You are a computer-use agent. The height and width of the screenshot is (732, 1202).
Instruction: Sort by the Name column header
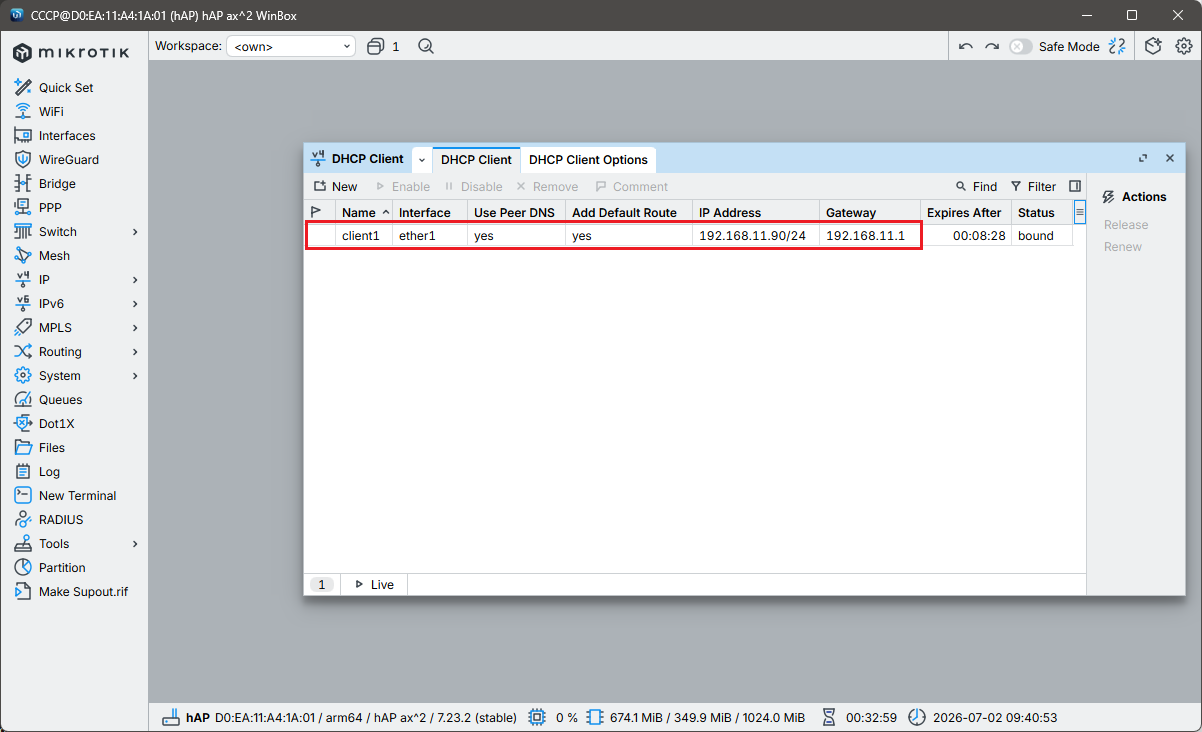pyautogui.click(x=364, y=212)
